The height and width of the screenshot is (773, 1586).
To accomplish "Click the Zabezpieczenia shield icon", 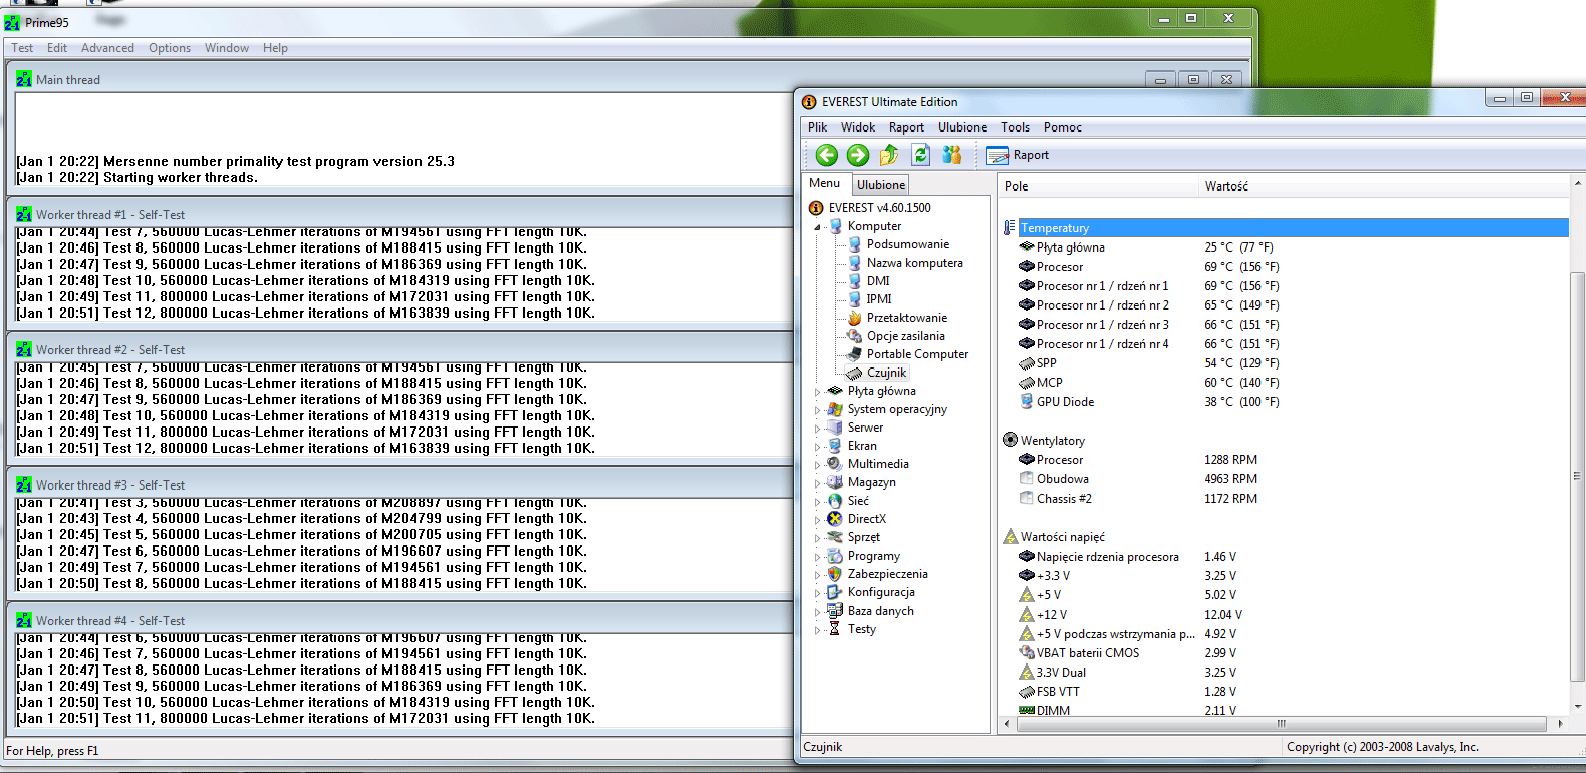I will [x=835, y=574].
